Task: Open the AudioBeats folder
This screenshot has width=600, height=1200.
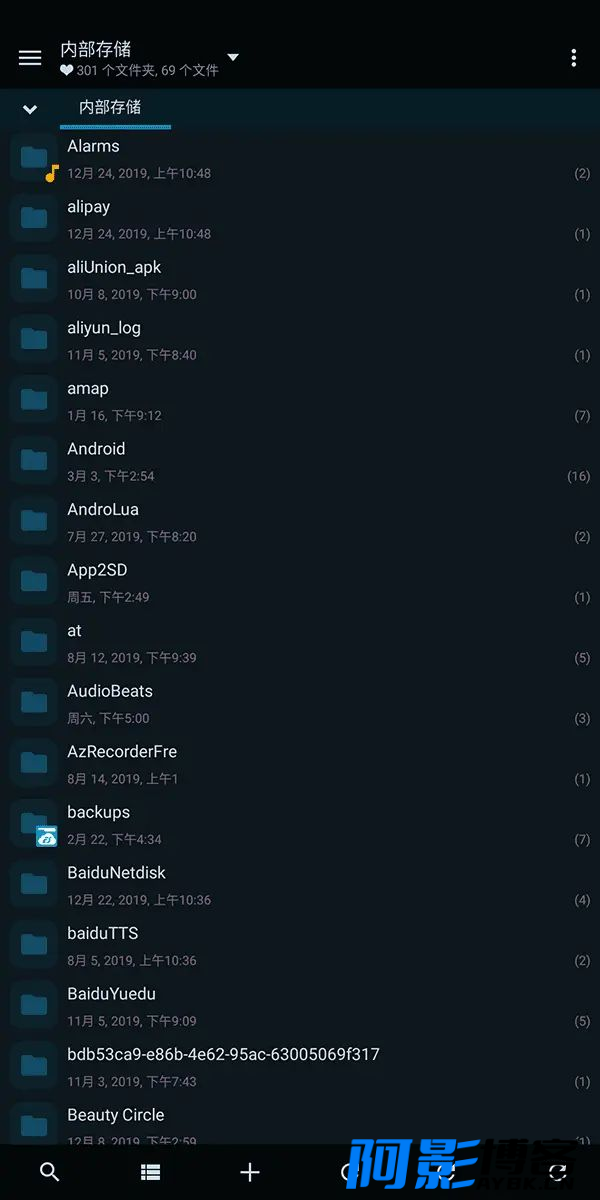Action: pyautogui.click(x=300, y=703)
